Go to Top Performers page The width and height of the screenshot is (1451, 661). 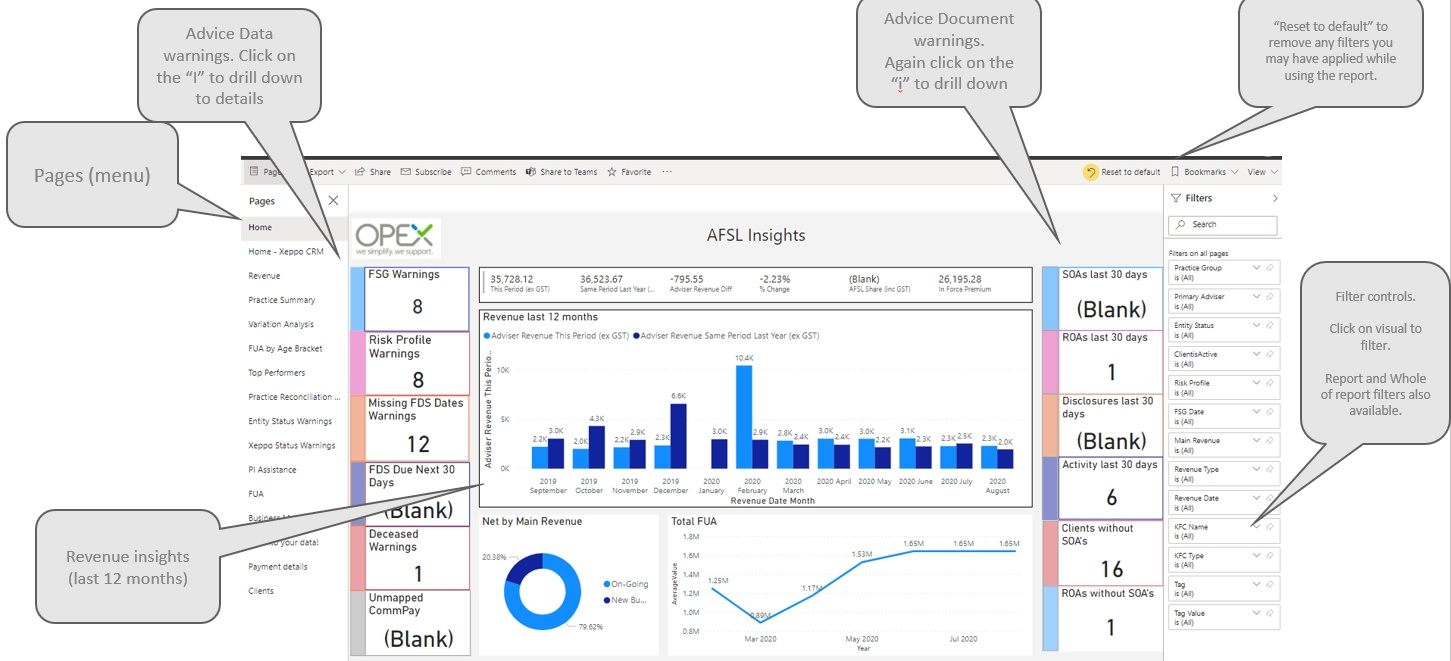[x=276, y=373]
